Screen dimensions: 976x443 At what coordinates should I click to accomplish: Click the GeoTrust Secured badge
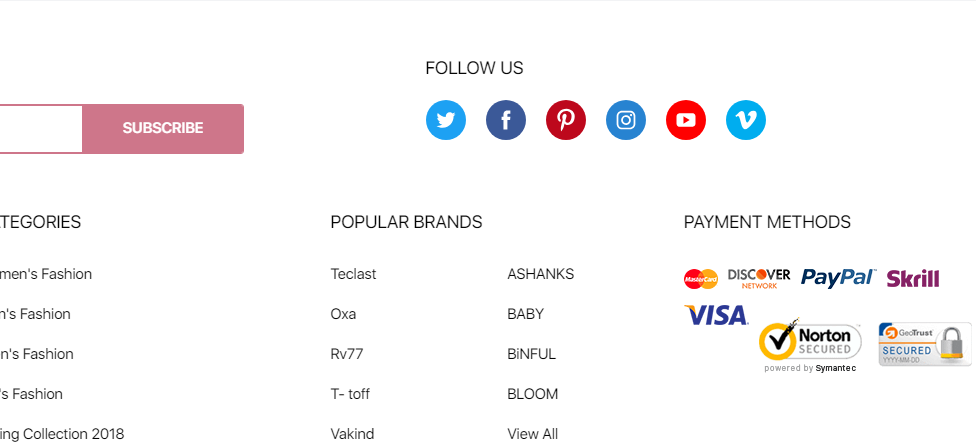pyautogui.click(x=925, y=344)
